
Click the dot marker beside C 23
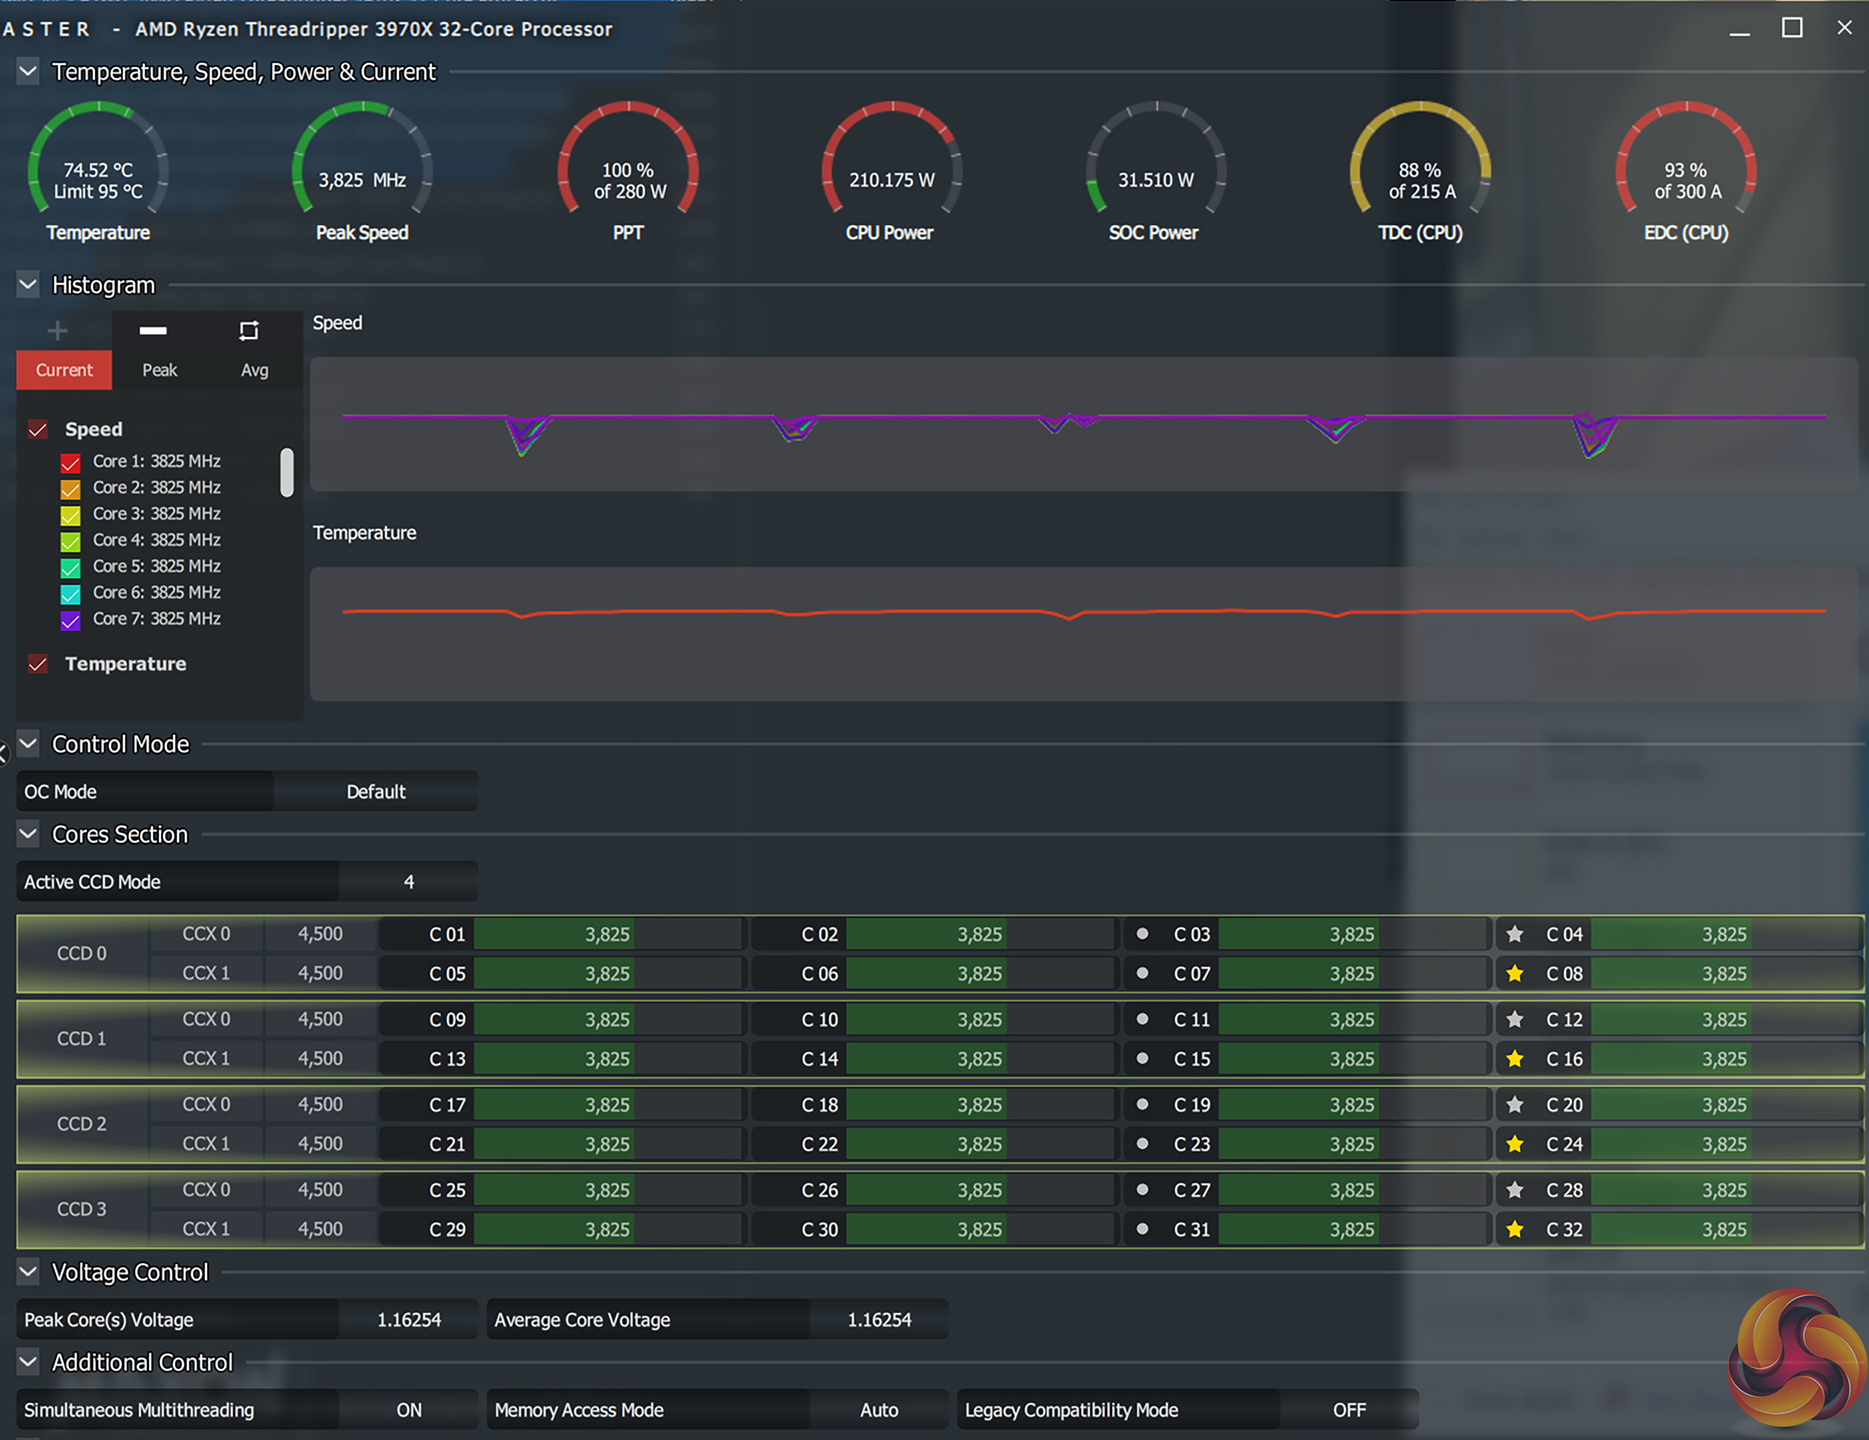coord(1142,1143)
